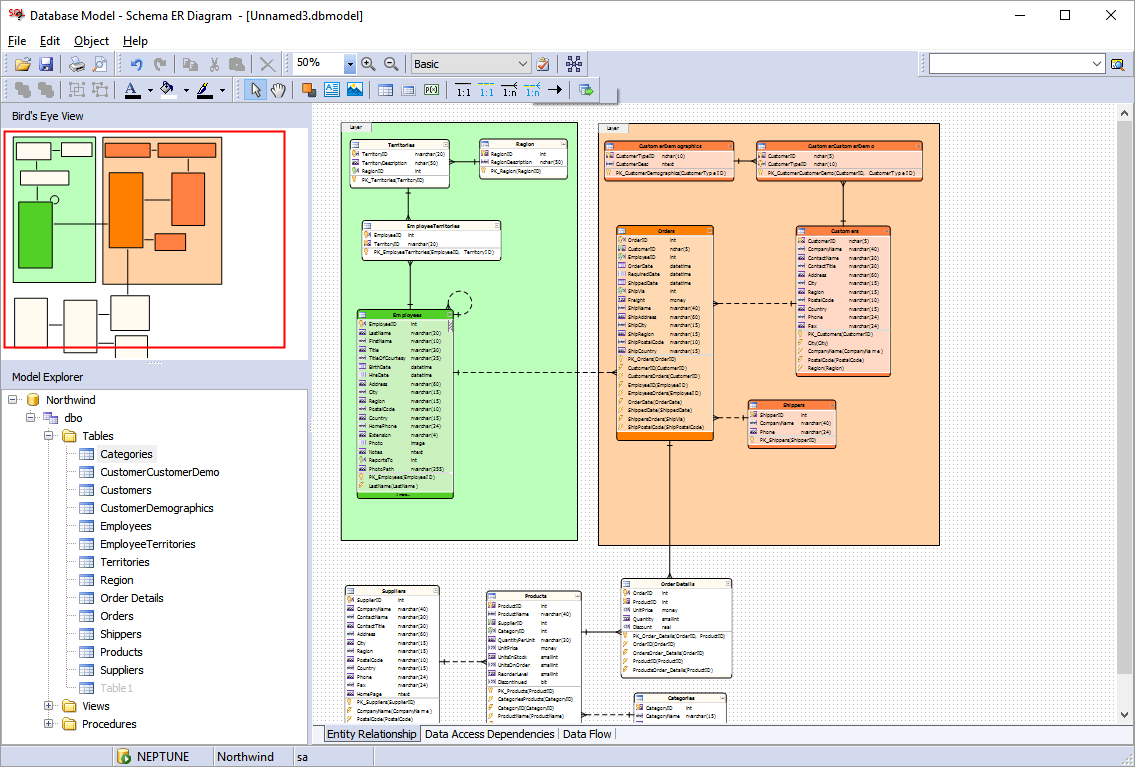
Task: Click the Zoom Out magnifier icon
Action: [391, 64]
